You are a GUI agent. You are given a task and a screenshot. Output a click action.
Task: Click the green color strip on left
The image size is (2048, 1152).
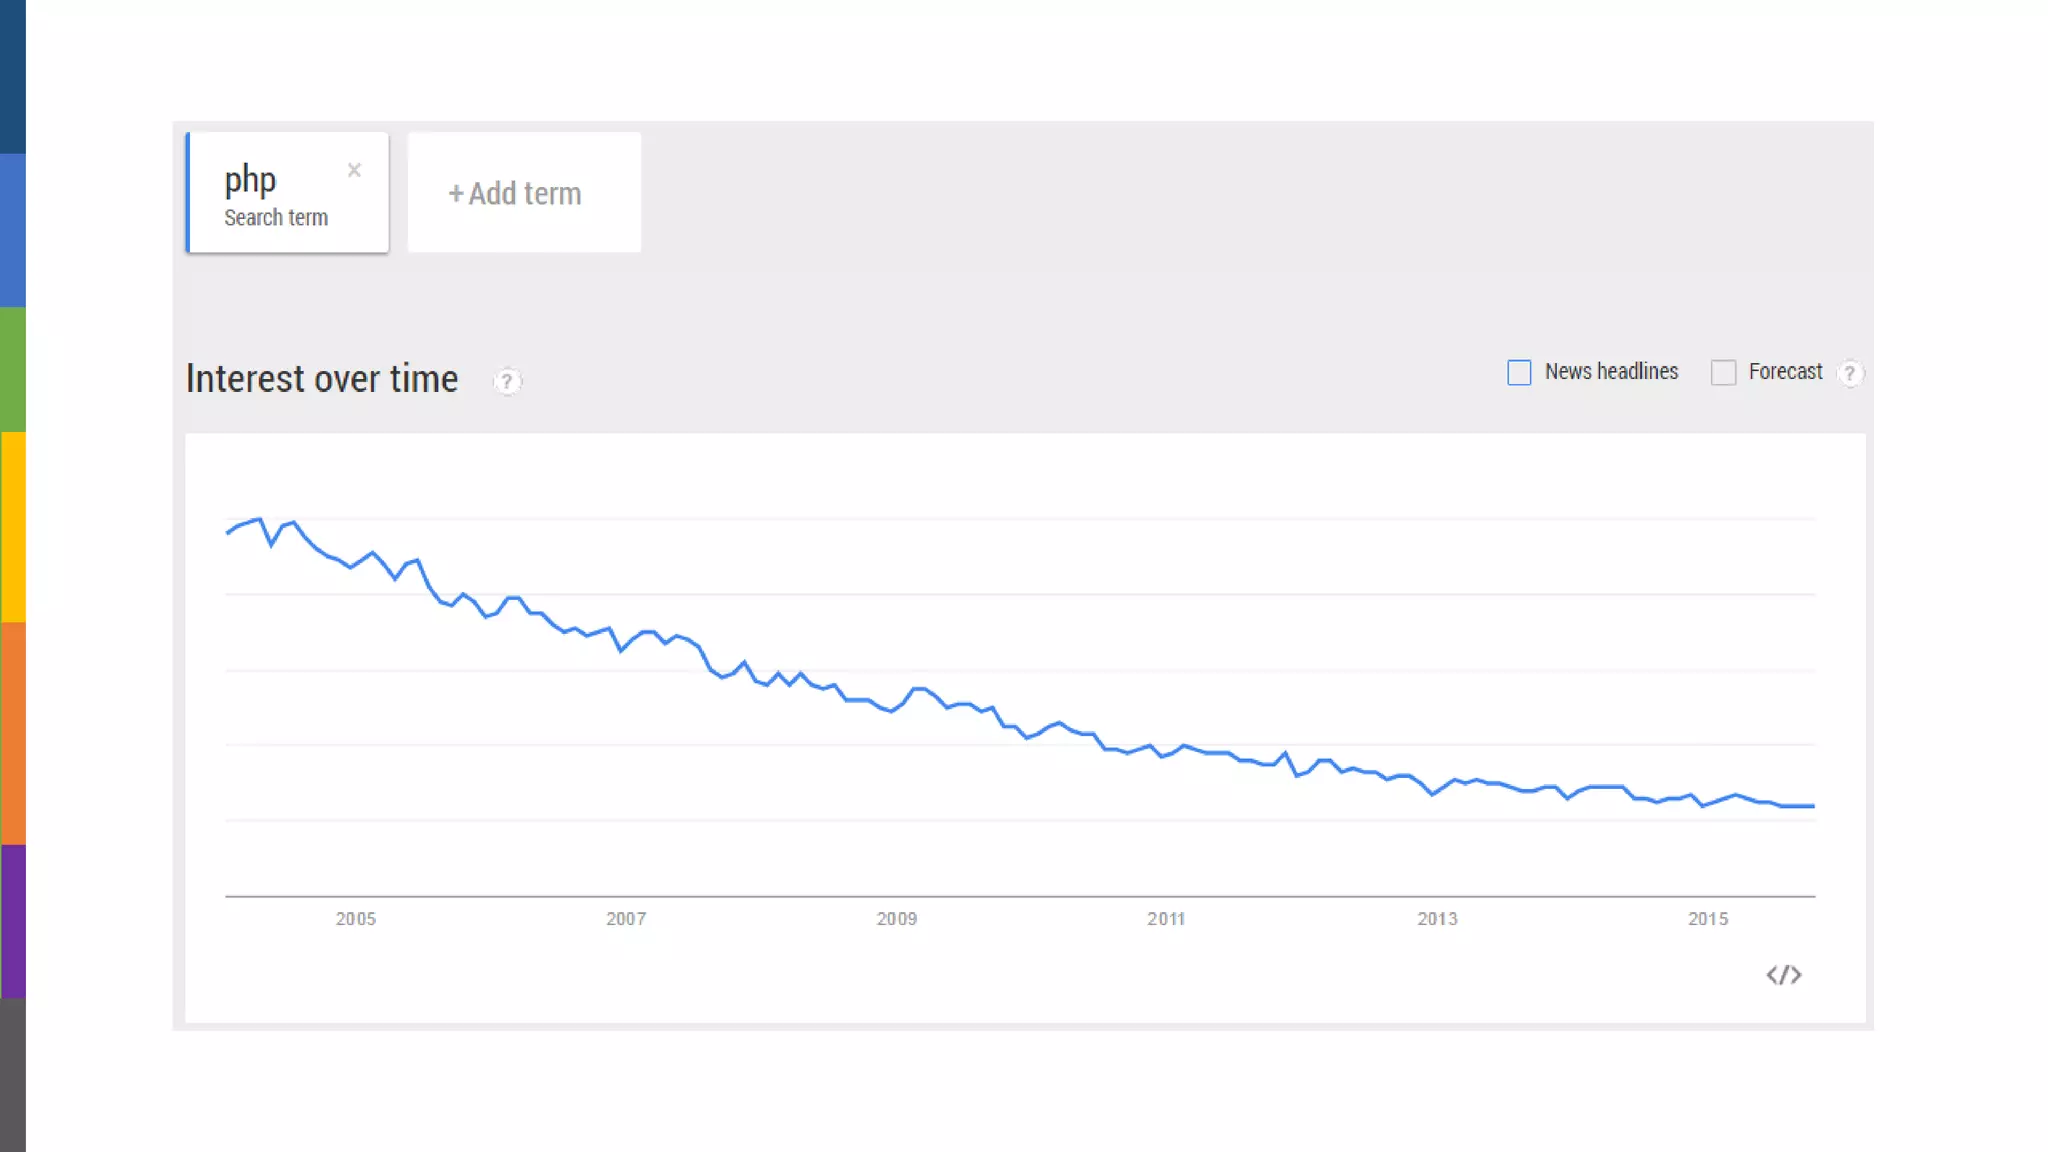[12, 369]
